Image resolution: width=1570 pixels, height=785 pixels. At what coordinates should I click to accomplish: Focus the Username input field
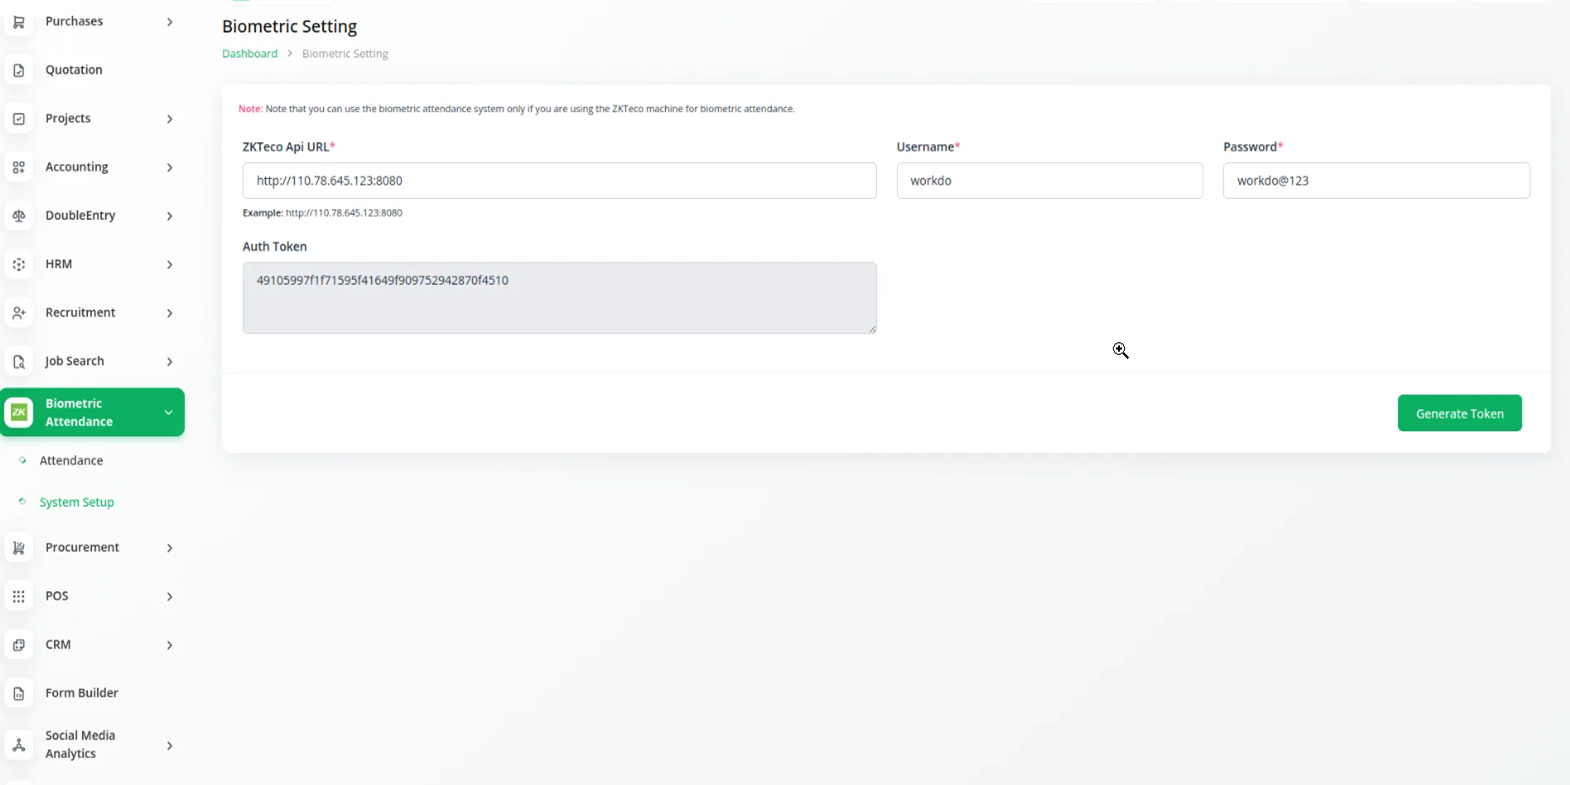[1049, 181]
